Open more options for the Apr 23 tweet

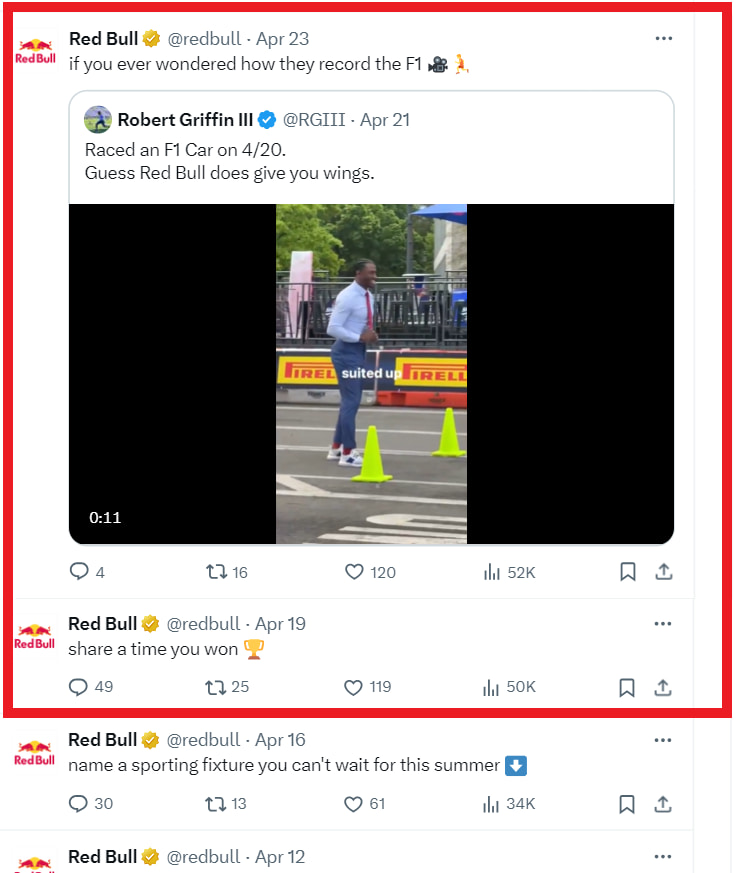point(663,39)
